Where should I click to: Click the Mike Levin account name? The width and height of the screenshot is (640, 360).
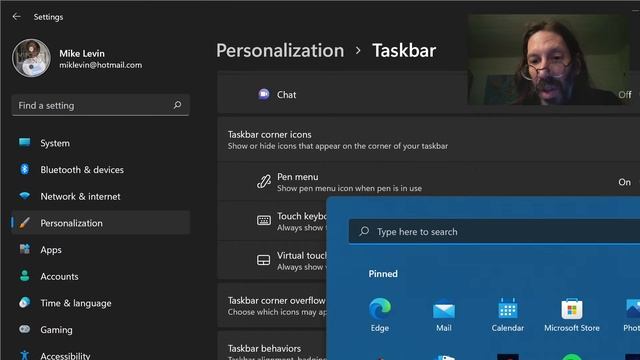coord(82,53)
